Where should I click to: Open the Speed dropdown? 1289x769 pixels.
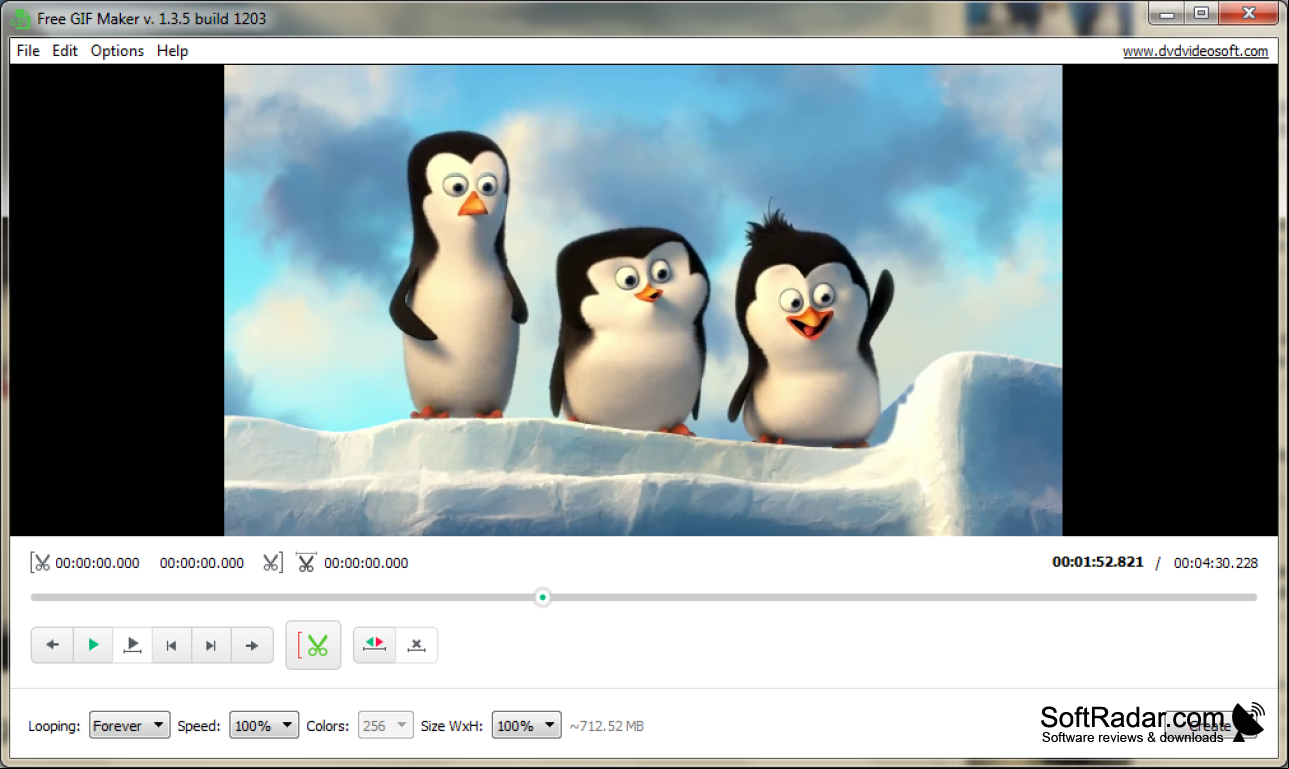pos(264,726)
